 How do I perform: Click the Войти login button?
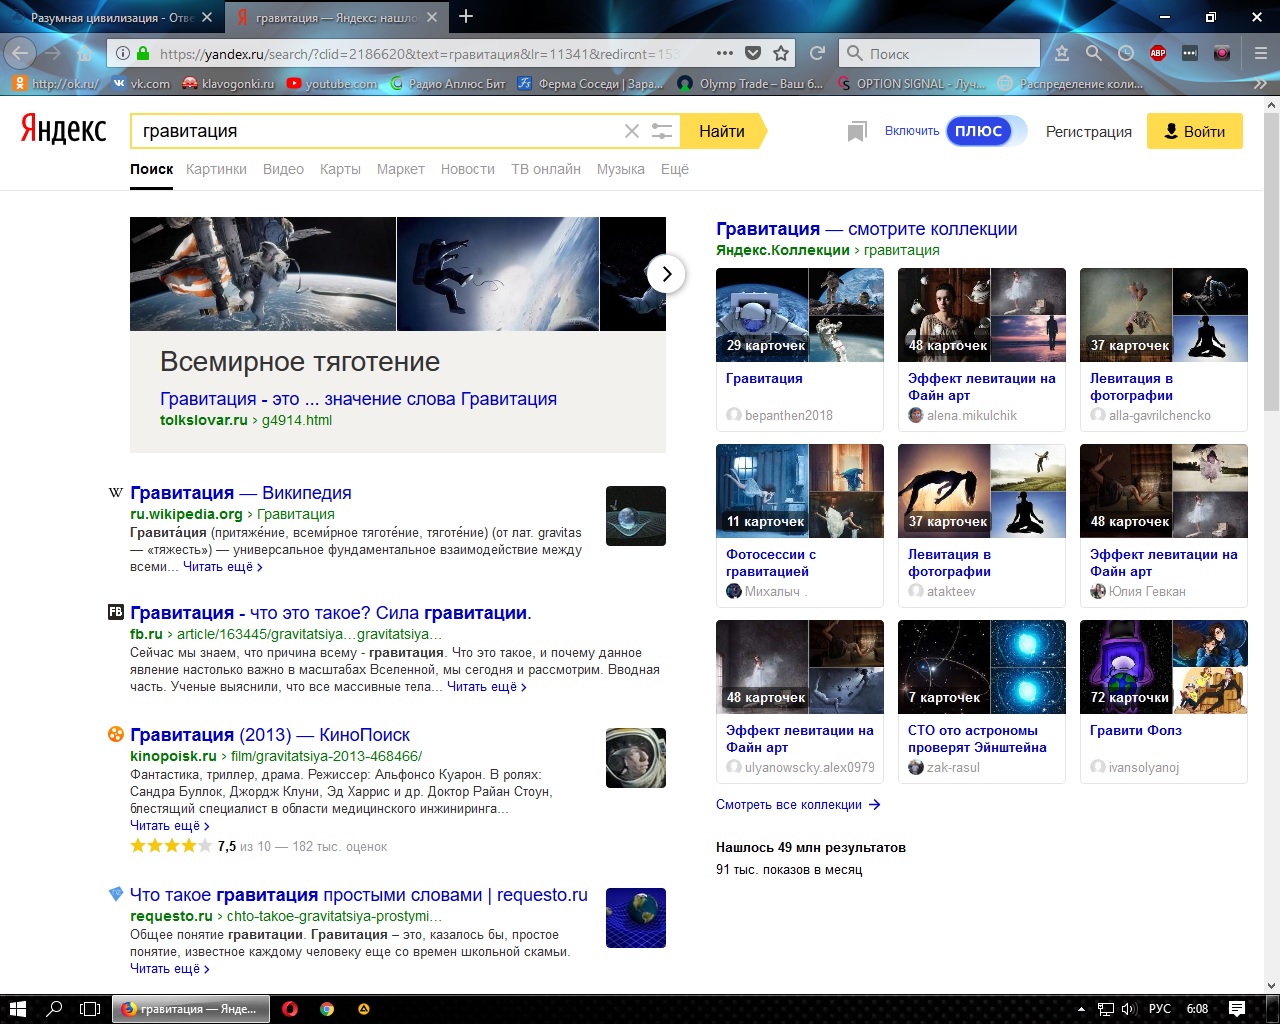tap(1194, 131)
